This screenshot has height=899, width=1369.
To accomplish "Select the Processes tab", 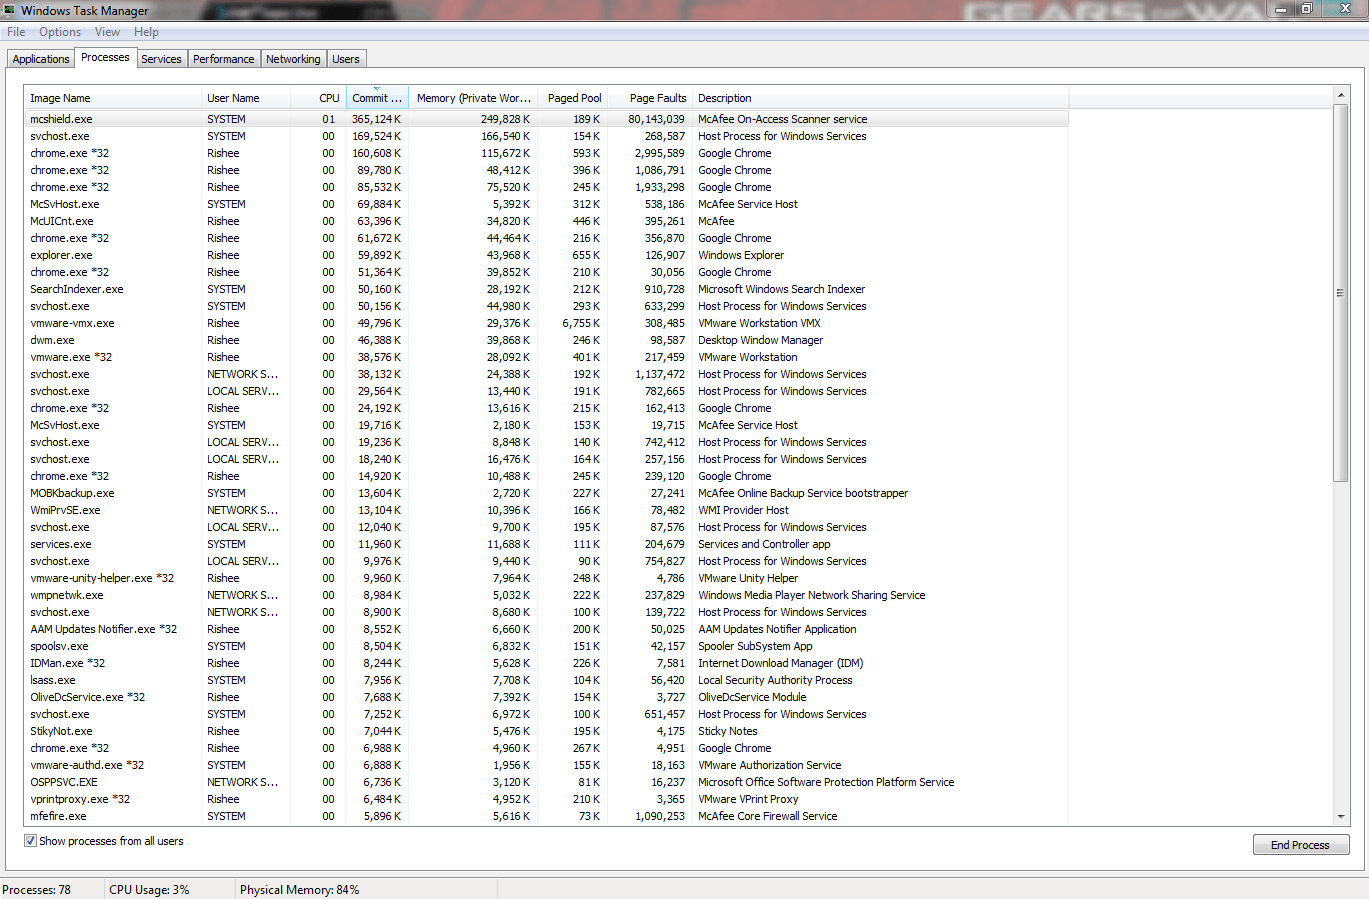I will [x=105, y=57].
